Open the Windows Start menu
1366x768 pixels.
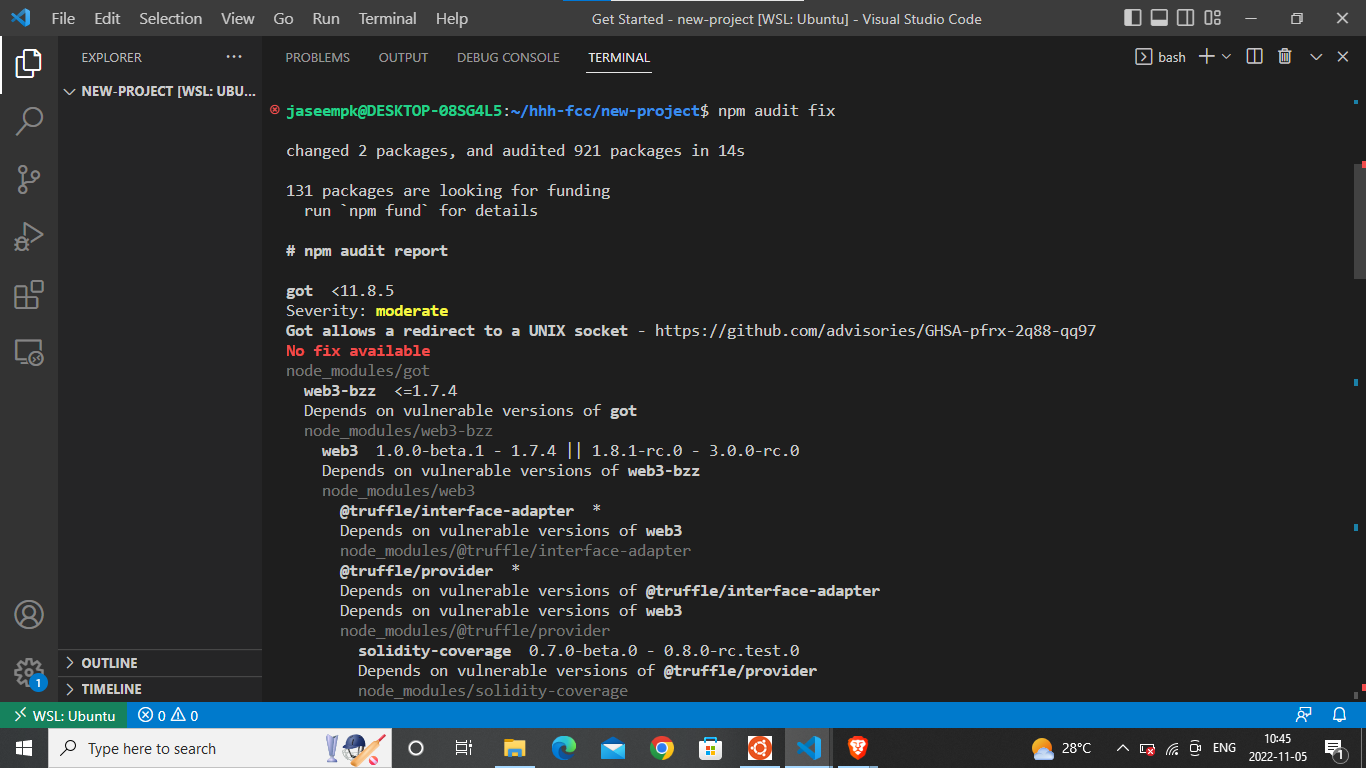click(24, 748)
